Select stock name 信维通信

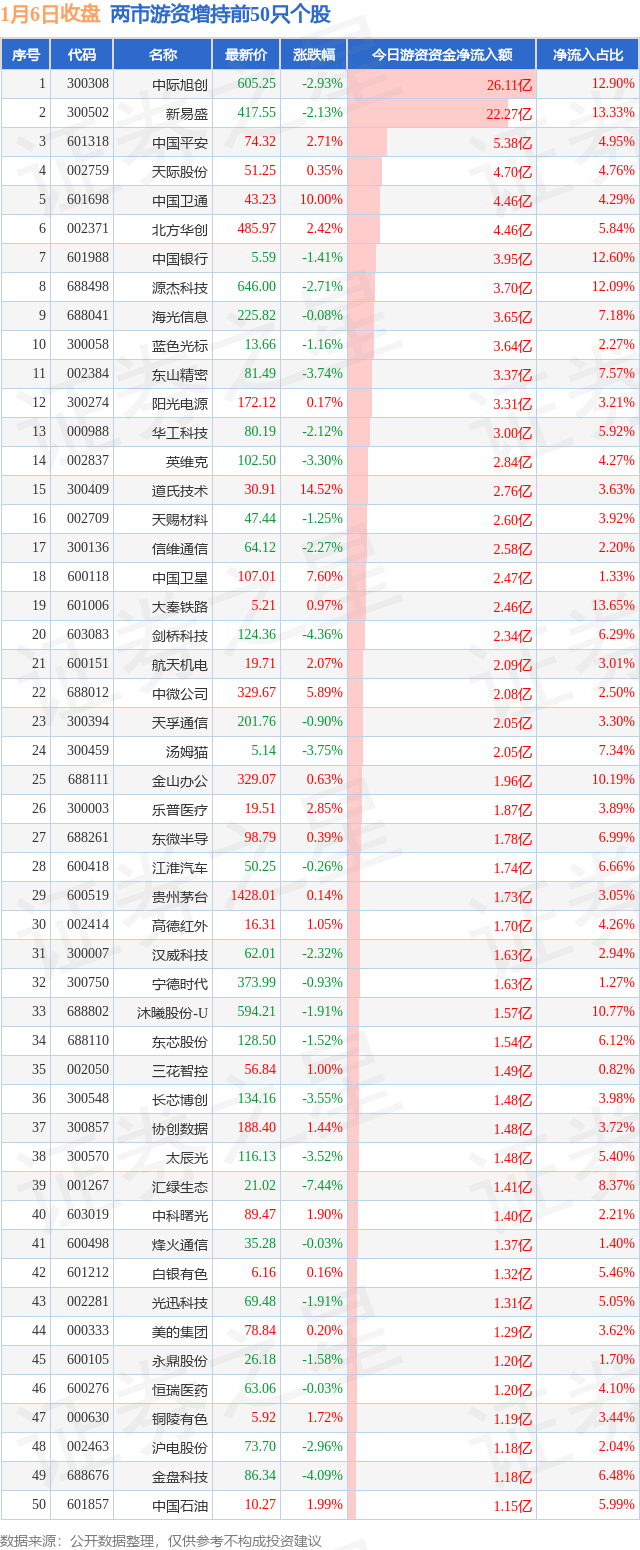(180, 548)
